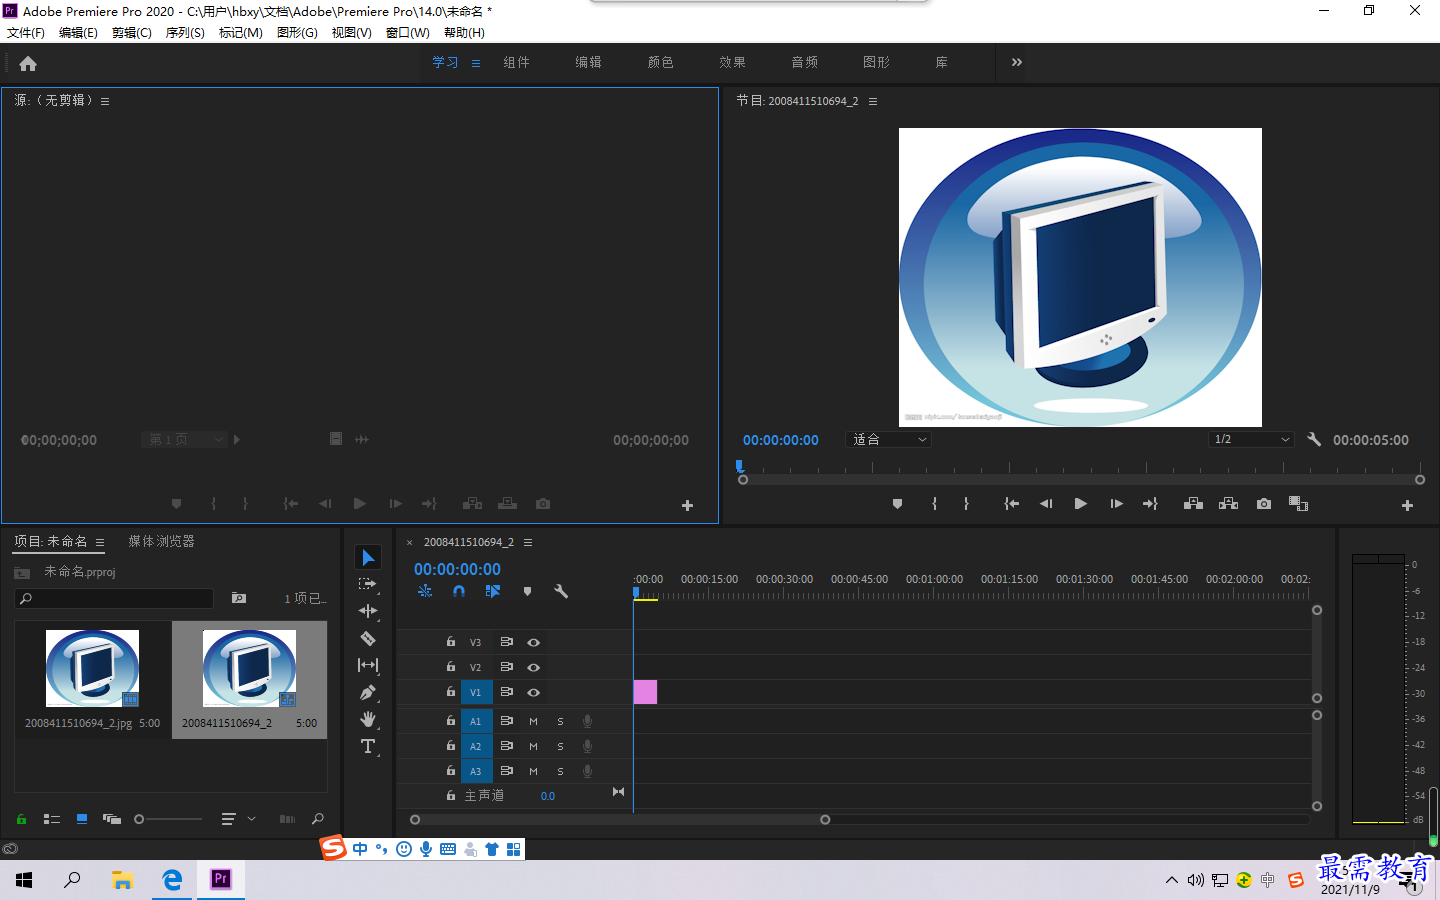Open the zoom level dropdown showing 适合
1440x900 pixels.
(889, 439)
